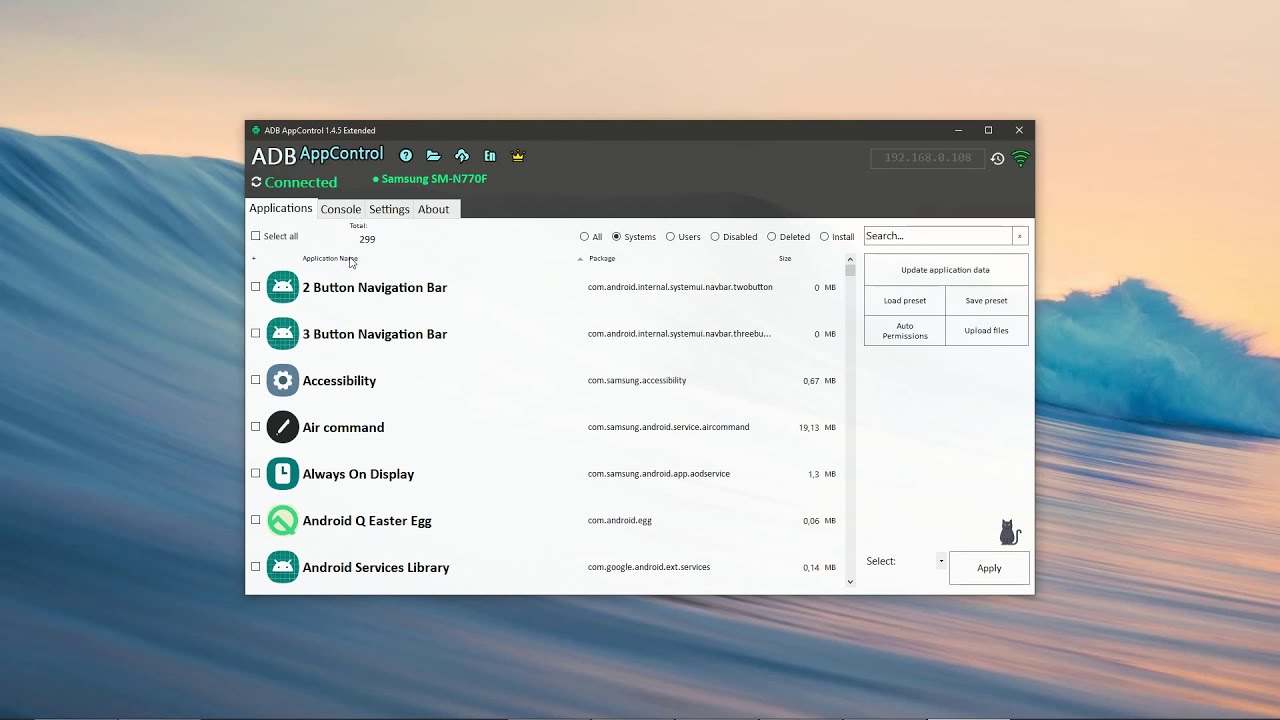Sort by Application Name column header
1280x720 pixels.
(330, 259)
